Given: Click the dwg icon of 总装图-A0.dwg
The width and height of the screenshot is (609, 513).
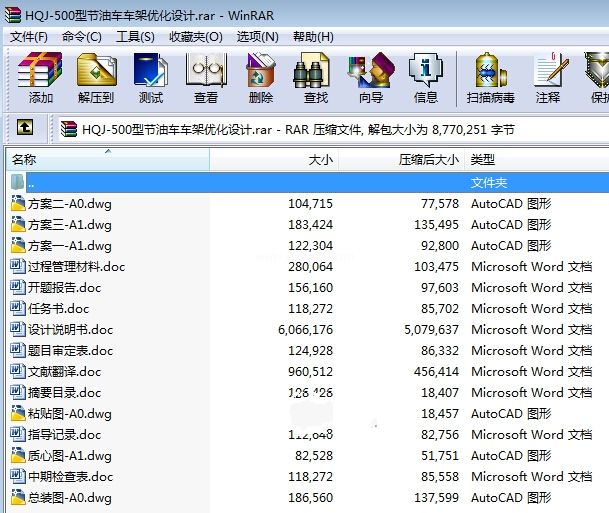Looking at the screenshot, I should click(x=18, y=497).
